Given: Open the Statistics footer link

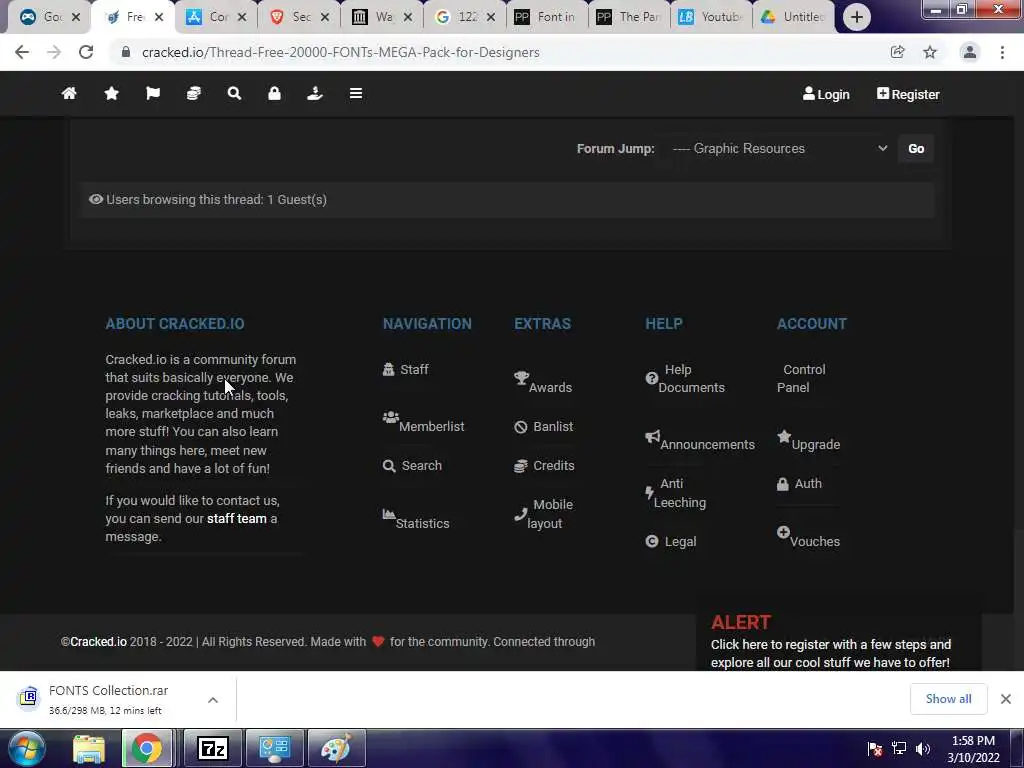Looking at the screenshot, I should point(416,519).
